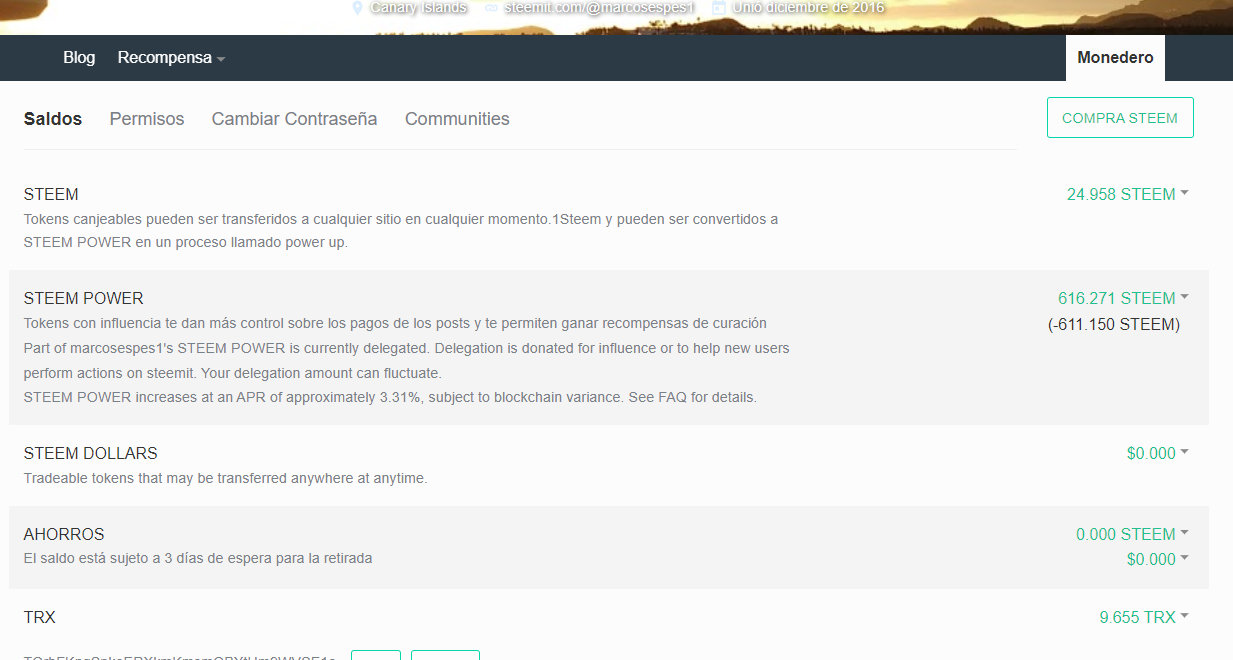
Task: Click the 'Unió diciembre de 2016' text
Action: point(808,7)
